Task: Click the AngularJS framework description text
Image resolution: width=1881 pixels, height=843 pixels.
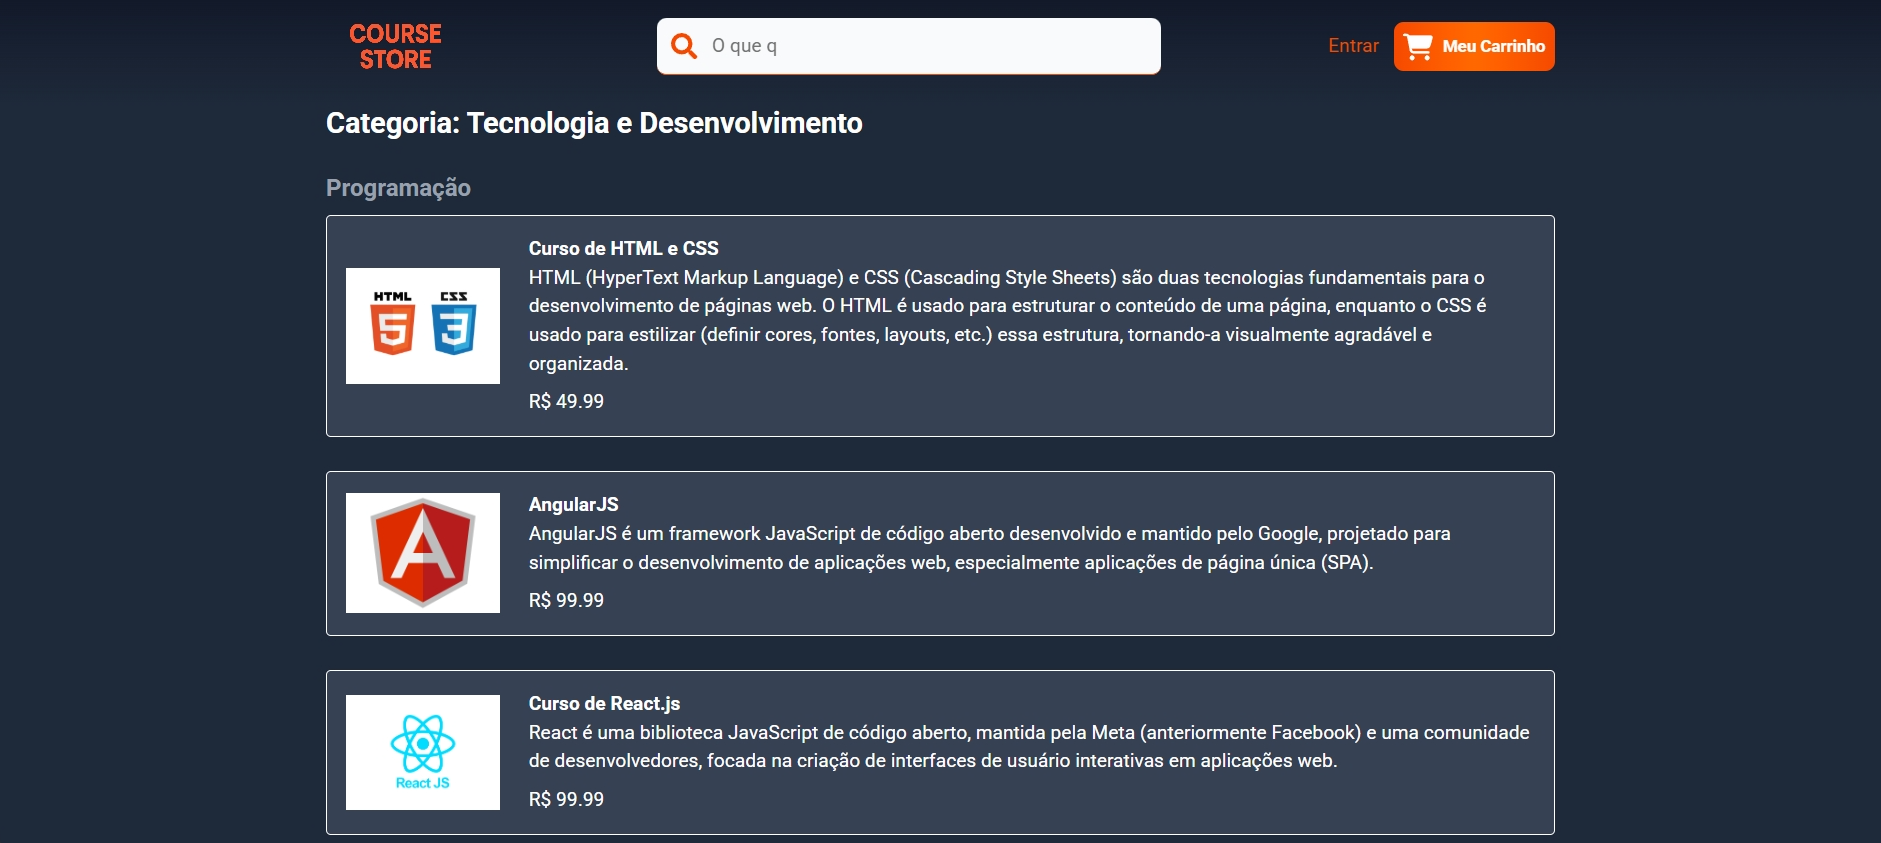Action: click(989, 548)
